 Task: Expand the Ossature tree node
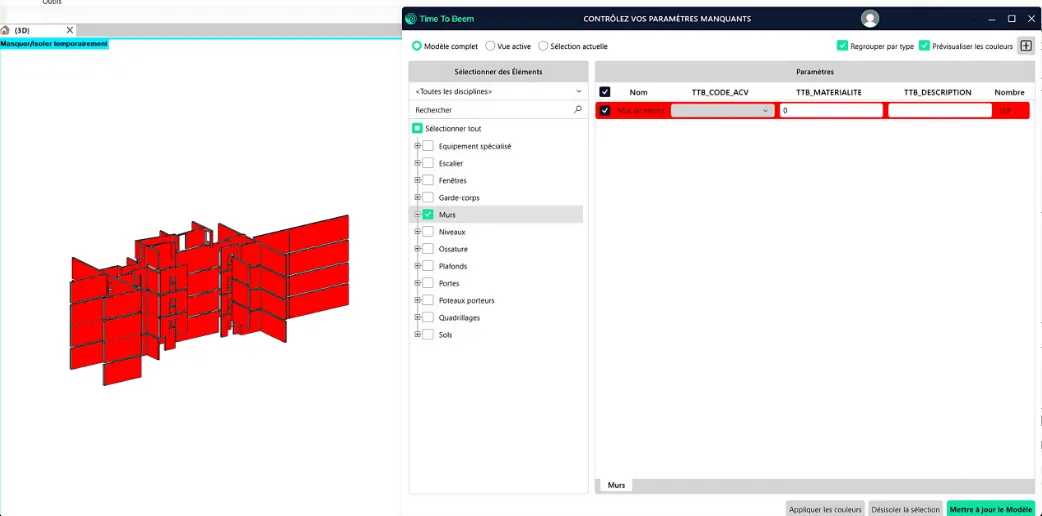tap(418, 249)
